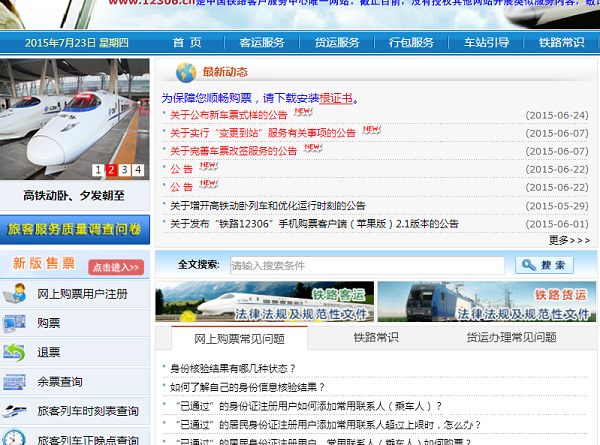Image resolution: width=600 pixels, height=445 pixels.
Task: Click the 点击进入>> button for new ticketing
Action: tap(116, 267)
